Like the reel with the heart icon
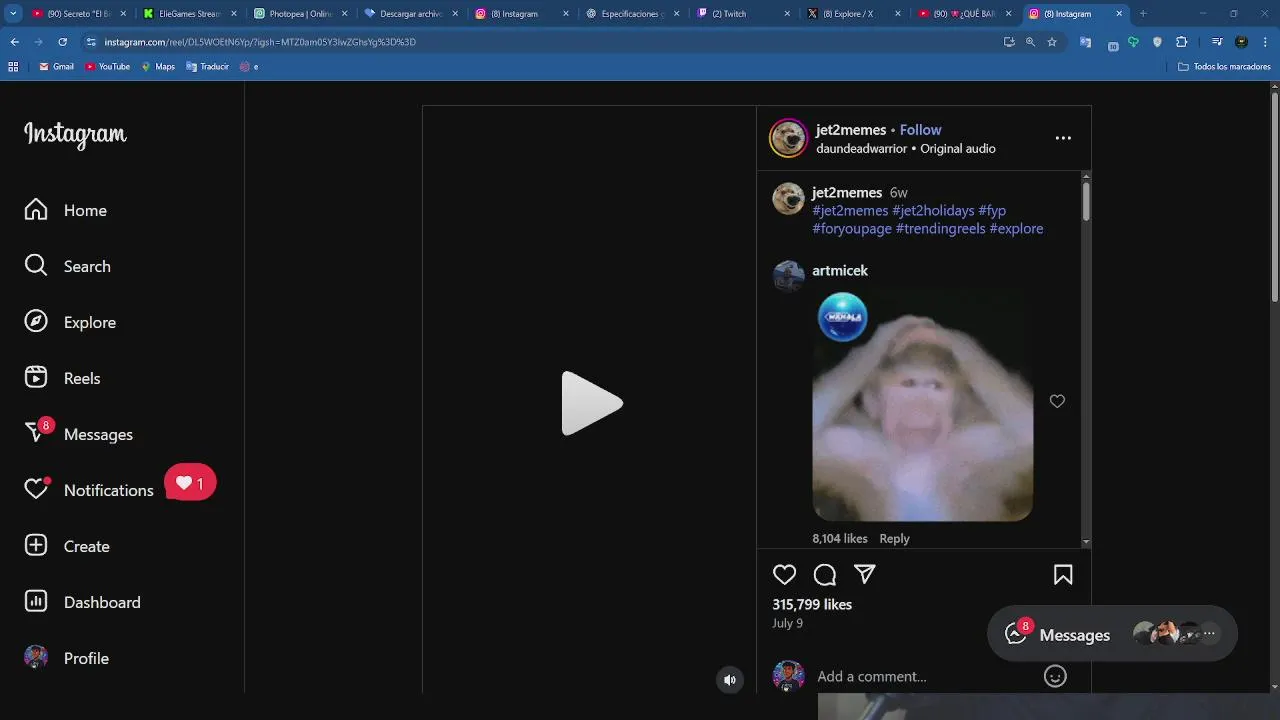This screenshot has width=1280, height=720. pyautogui.click(x=784, y=574)
